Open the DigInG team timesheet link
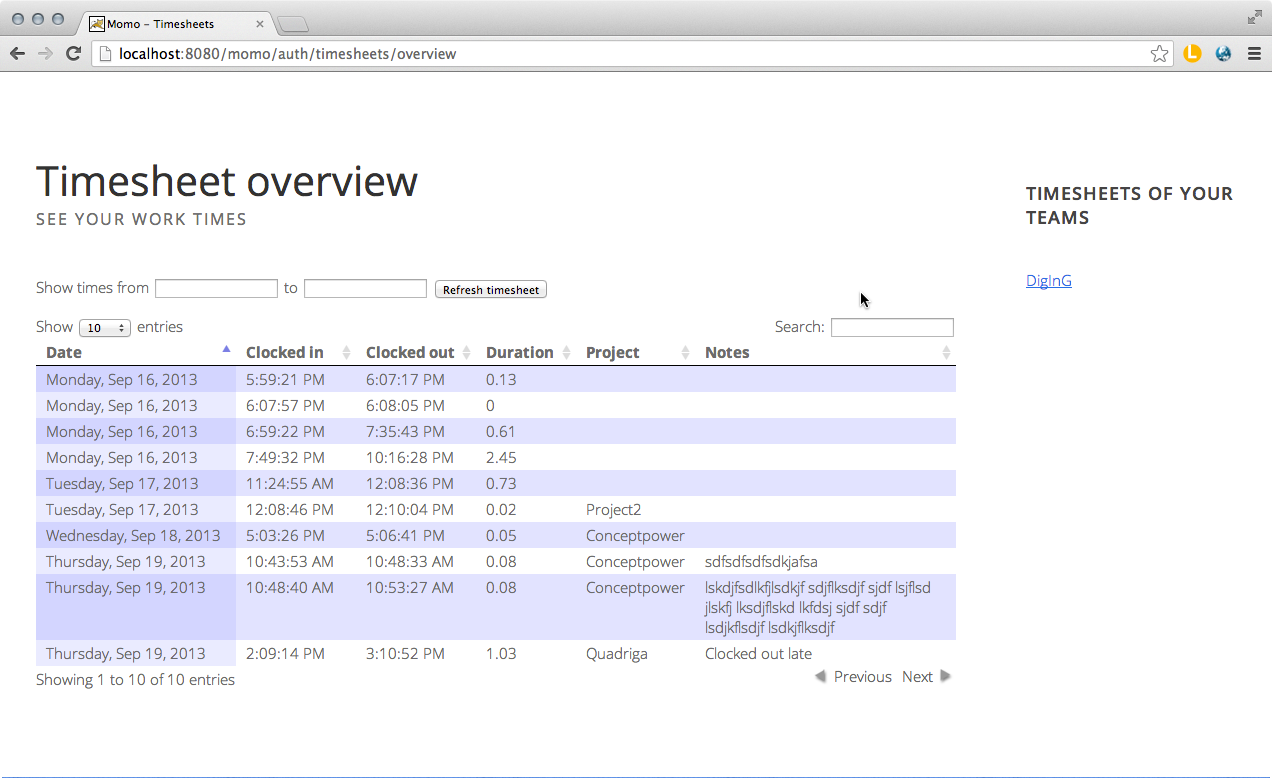The height and width of the screenshot is (778, 1272). [1048, 280]
